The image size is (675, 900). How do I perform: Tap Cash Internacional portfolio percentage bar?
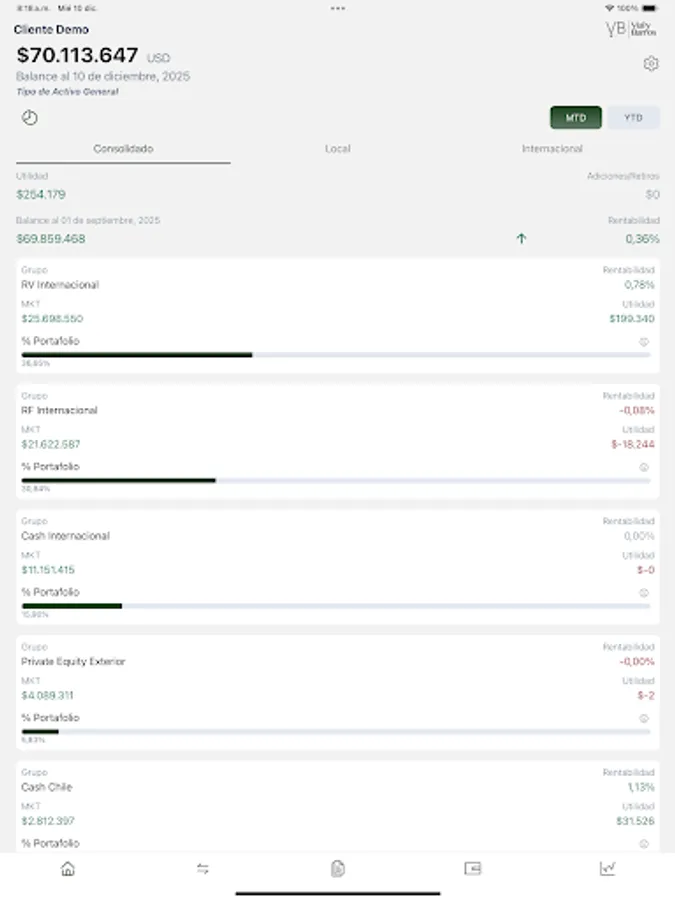coord(336,606)
